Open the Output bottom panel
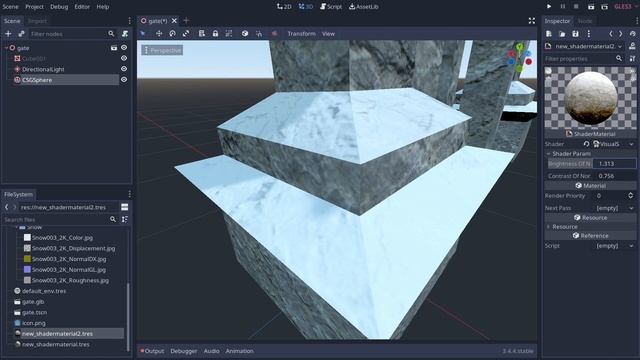 [152, 351]
